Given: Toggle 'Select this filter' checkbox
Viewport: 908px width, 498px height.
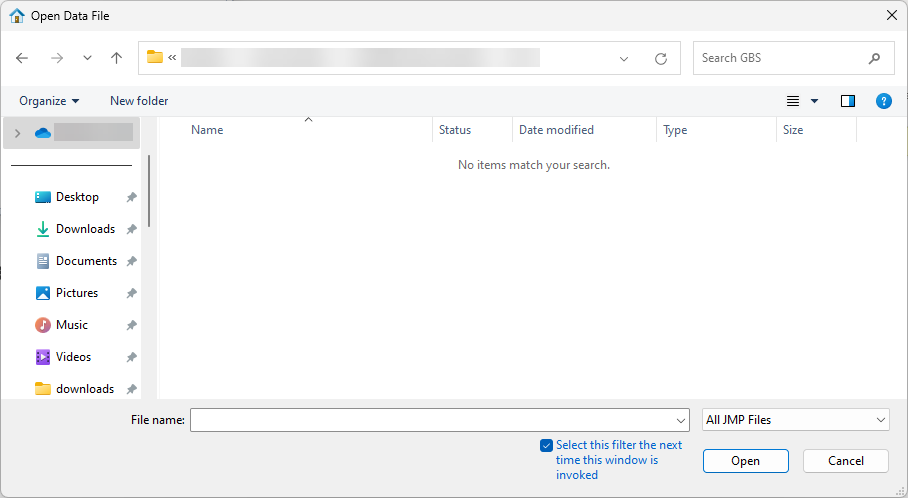Looking at the screenshot, I should click(546, 445).
